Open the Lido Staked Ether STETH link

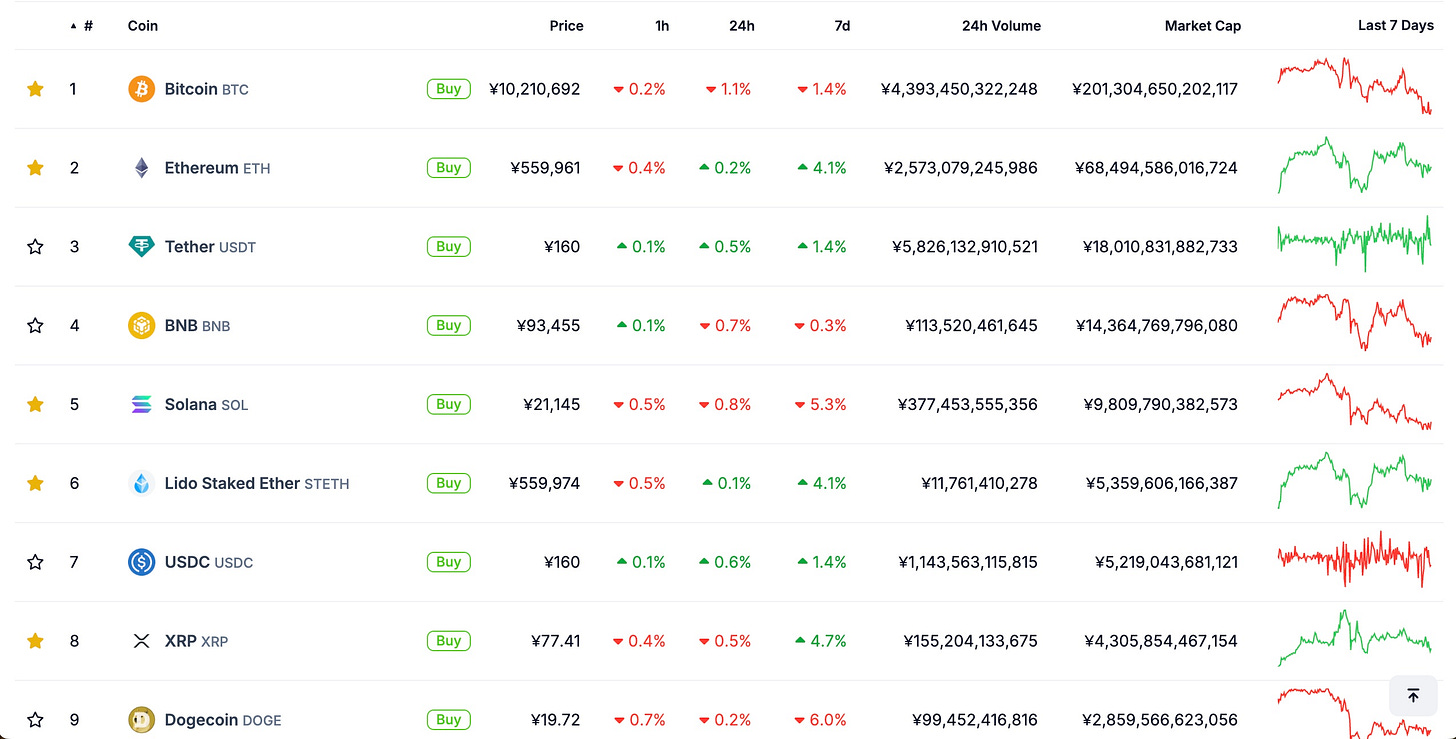[257, 483]
